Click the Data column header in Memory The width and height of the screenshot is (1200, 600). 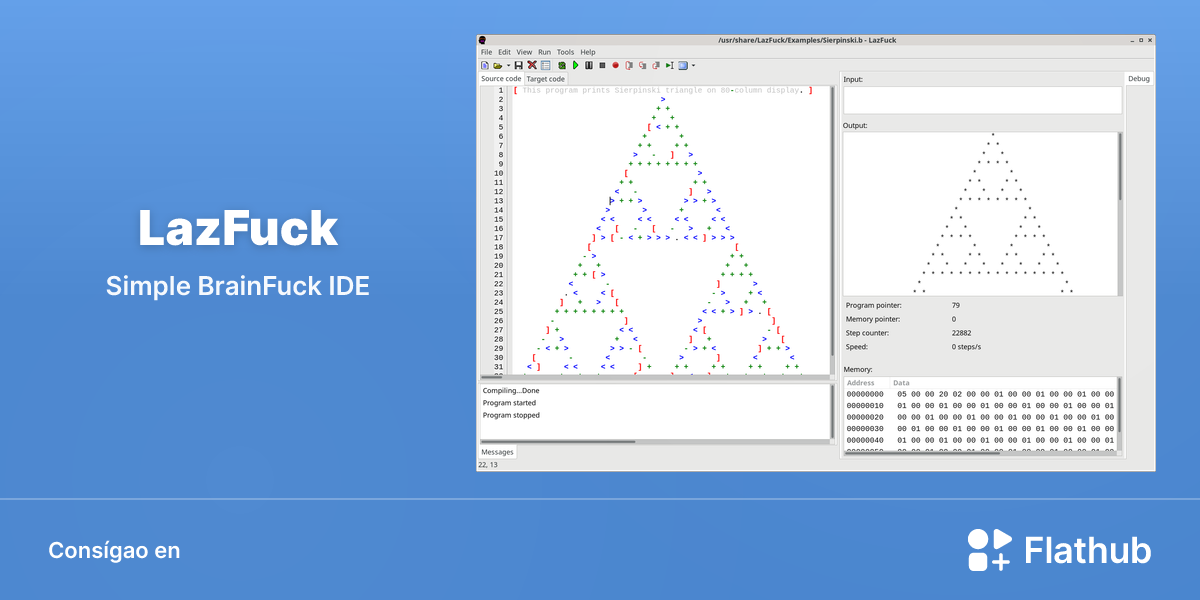901,383
